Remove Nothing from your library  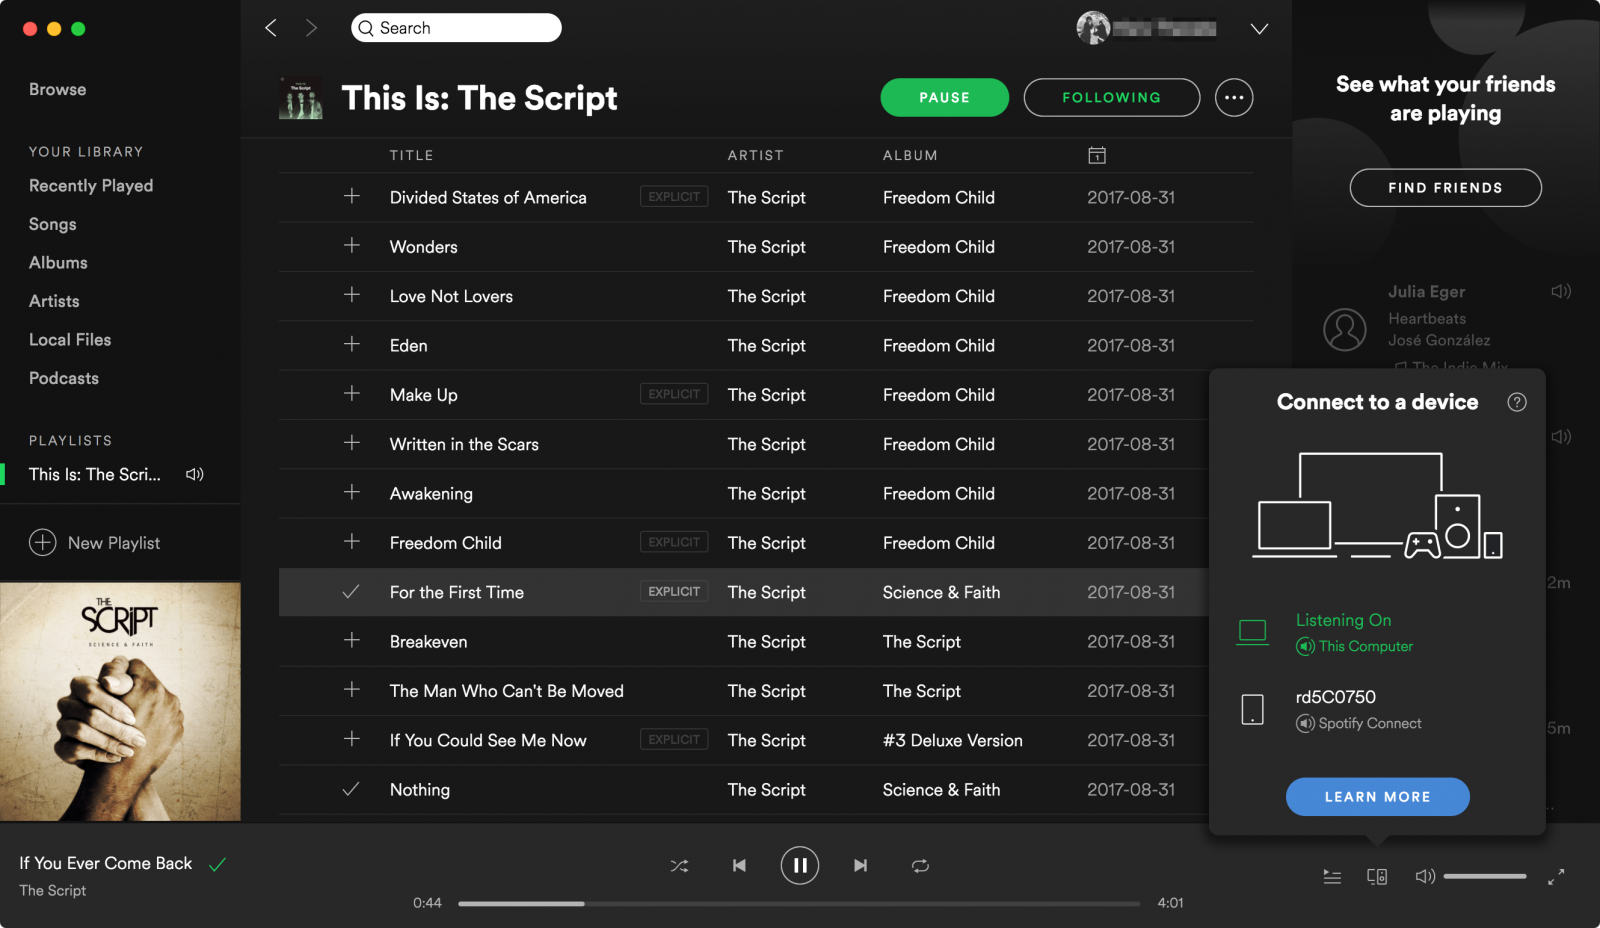(351, 789)
